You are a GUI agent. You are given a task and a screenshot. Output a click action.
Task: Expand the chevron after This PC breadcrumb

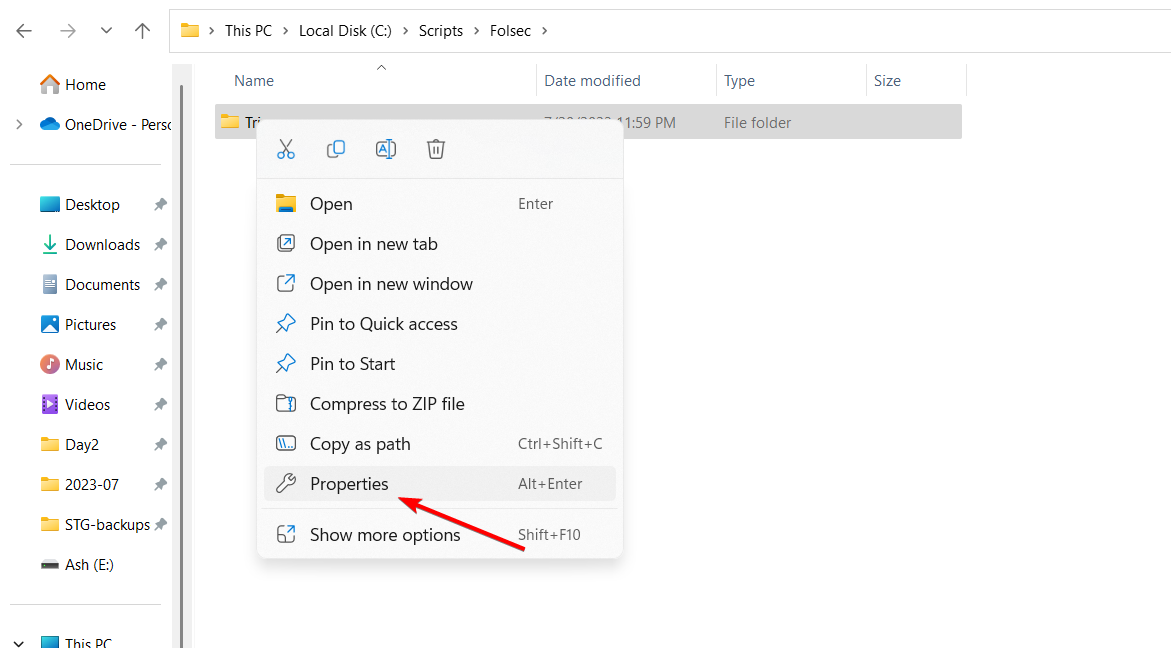click(285, 31)
